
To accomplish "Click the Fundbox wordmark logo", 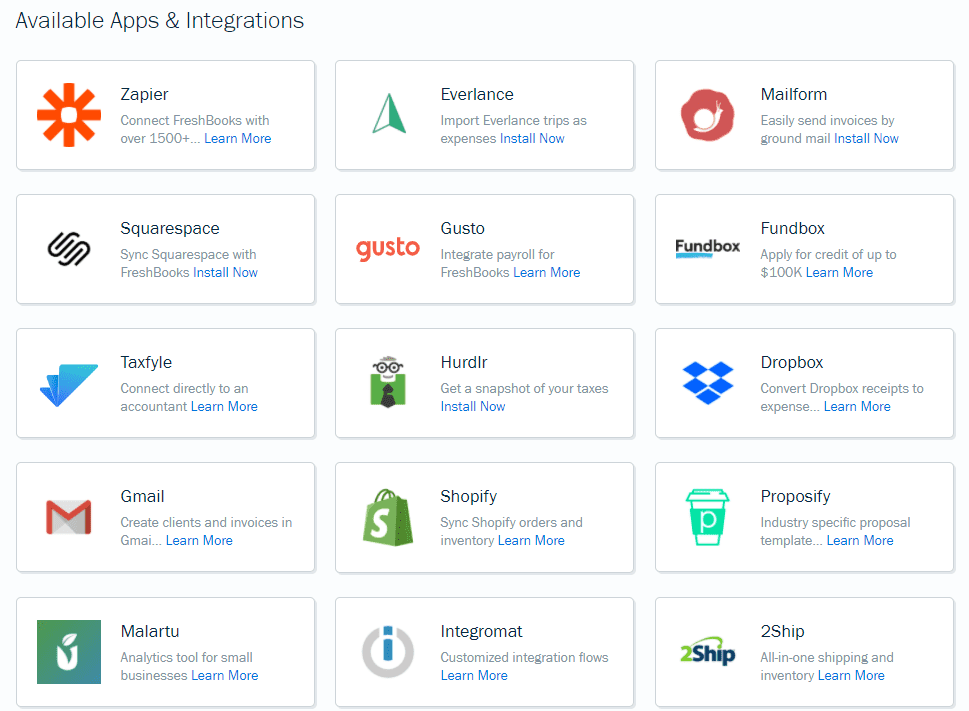I will point(708,247).
